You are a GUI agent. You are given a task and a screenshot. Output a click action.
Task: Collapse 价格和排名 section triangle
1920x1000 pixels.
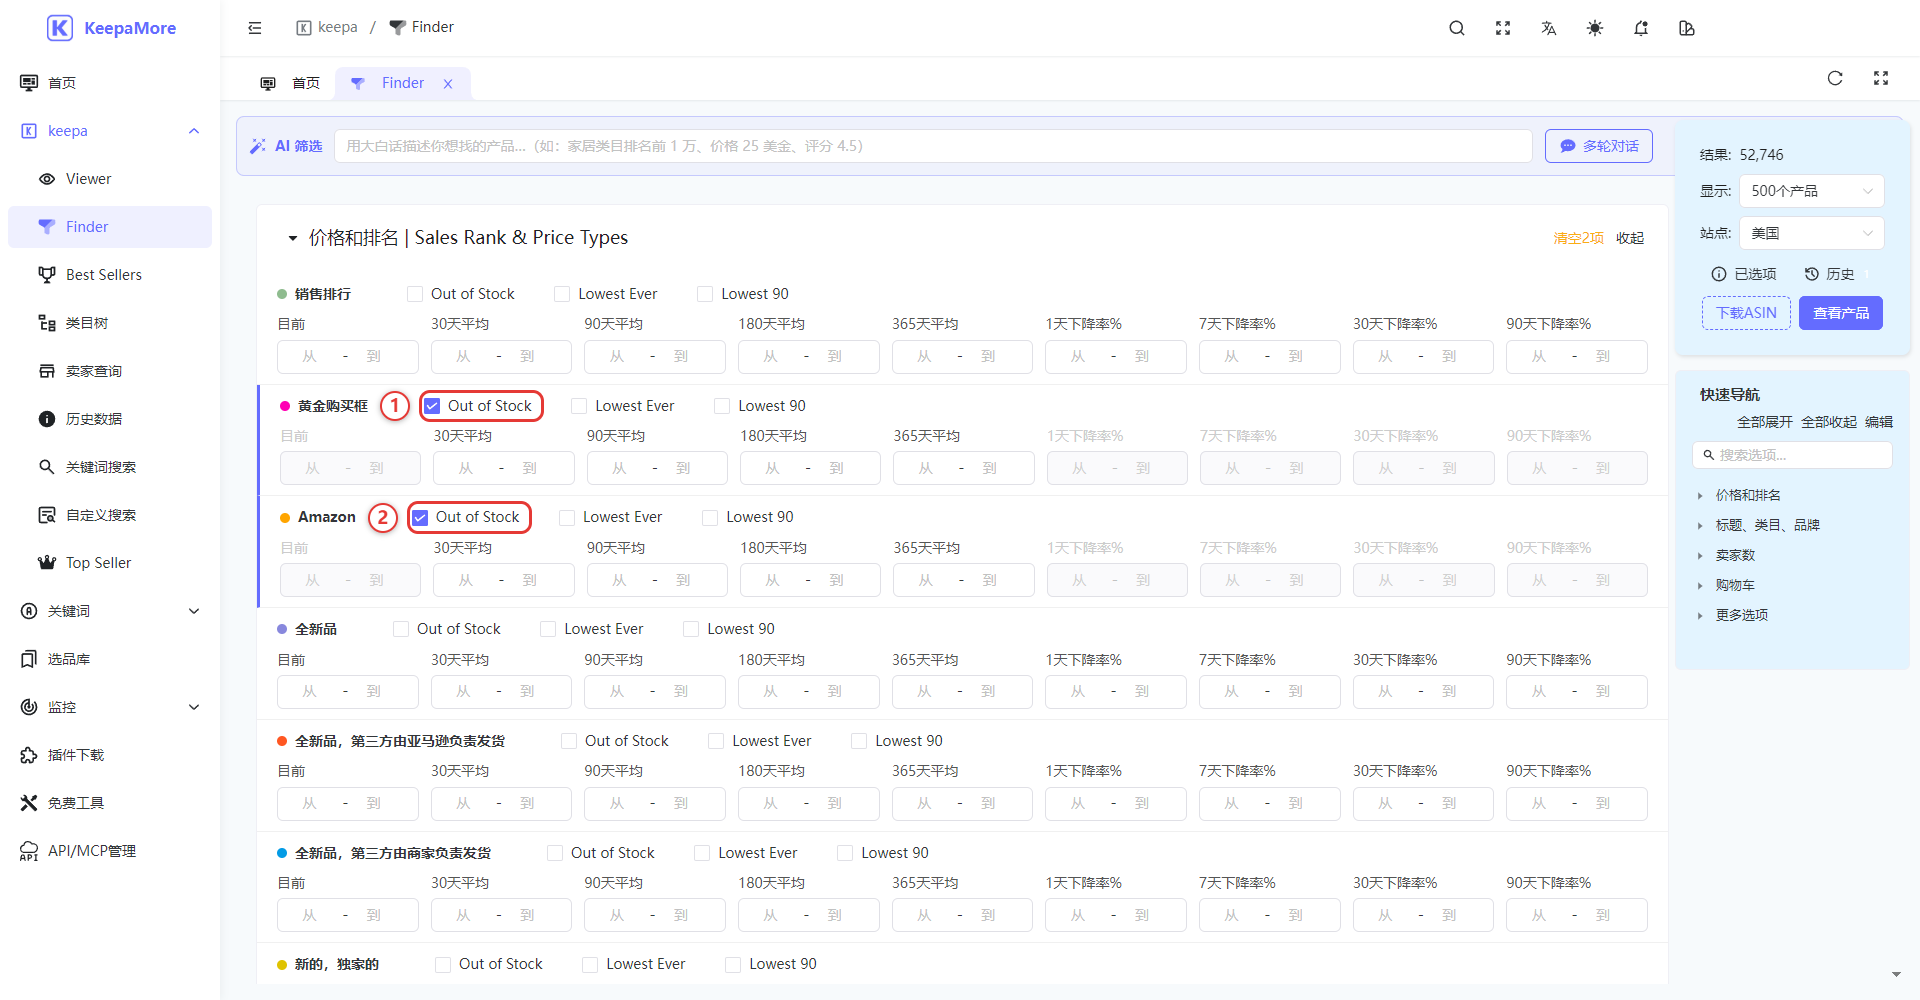(x=293, y=238)
